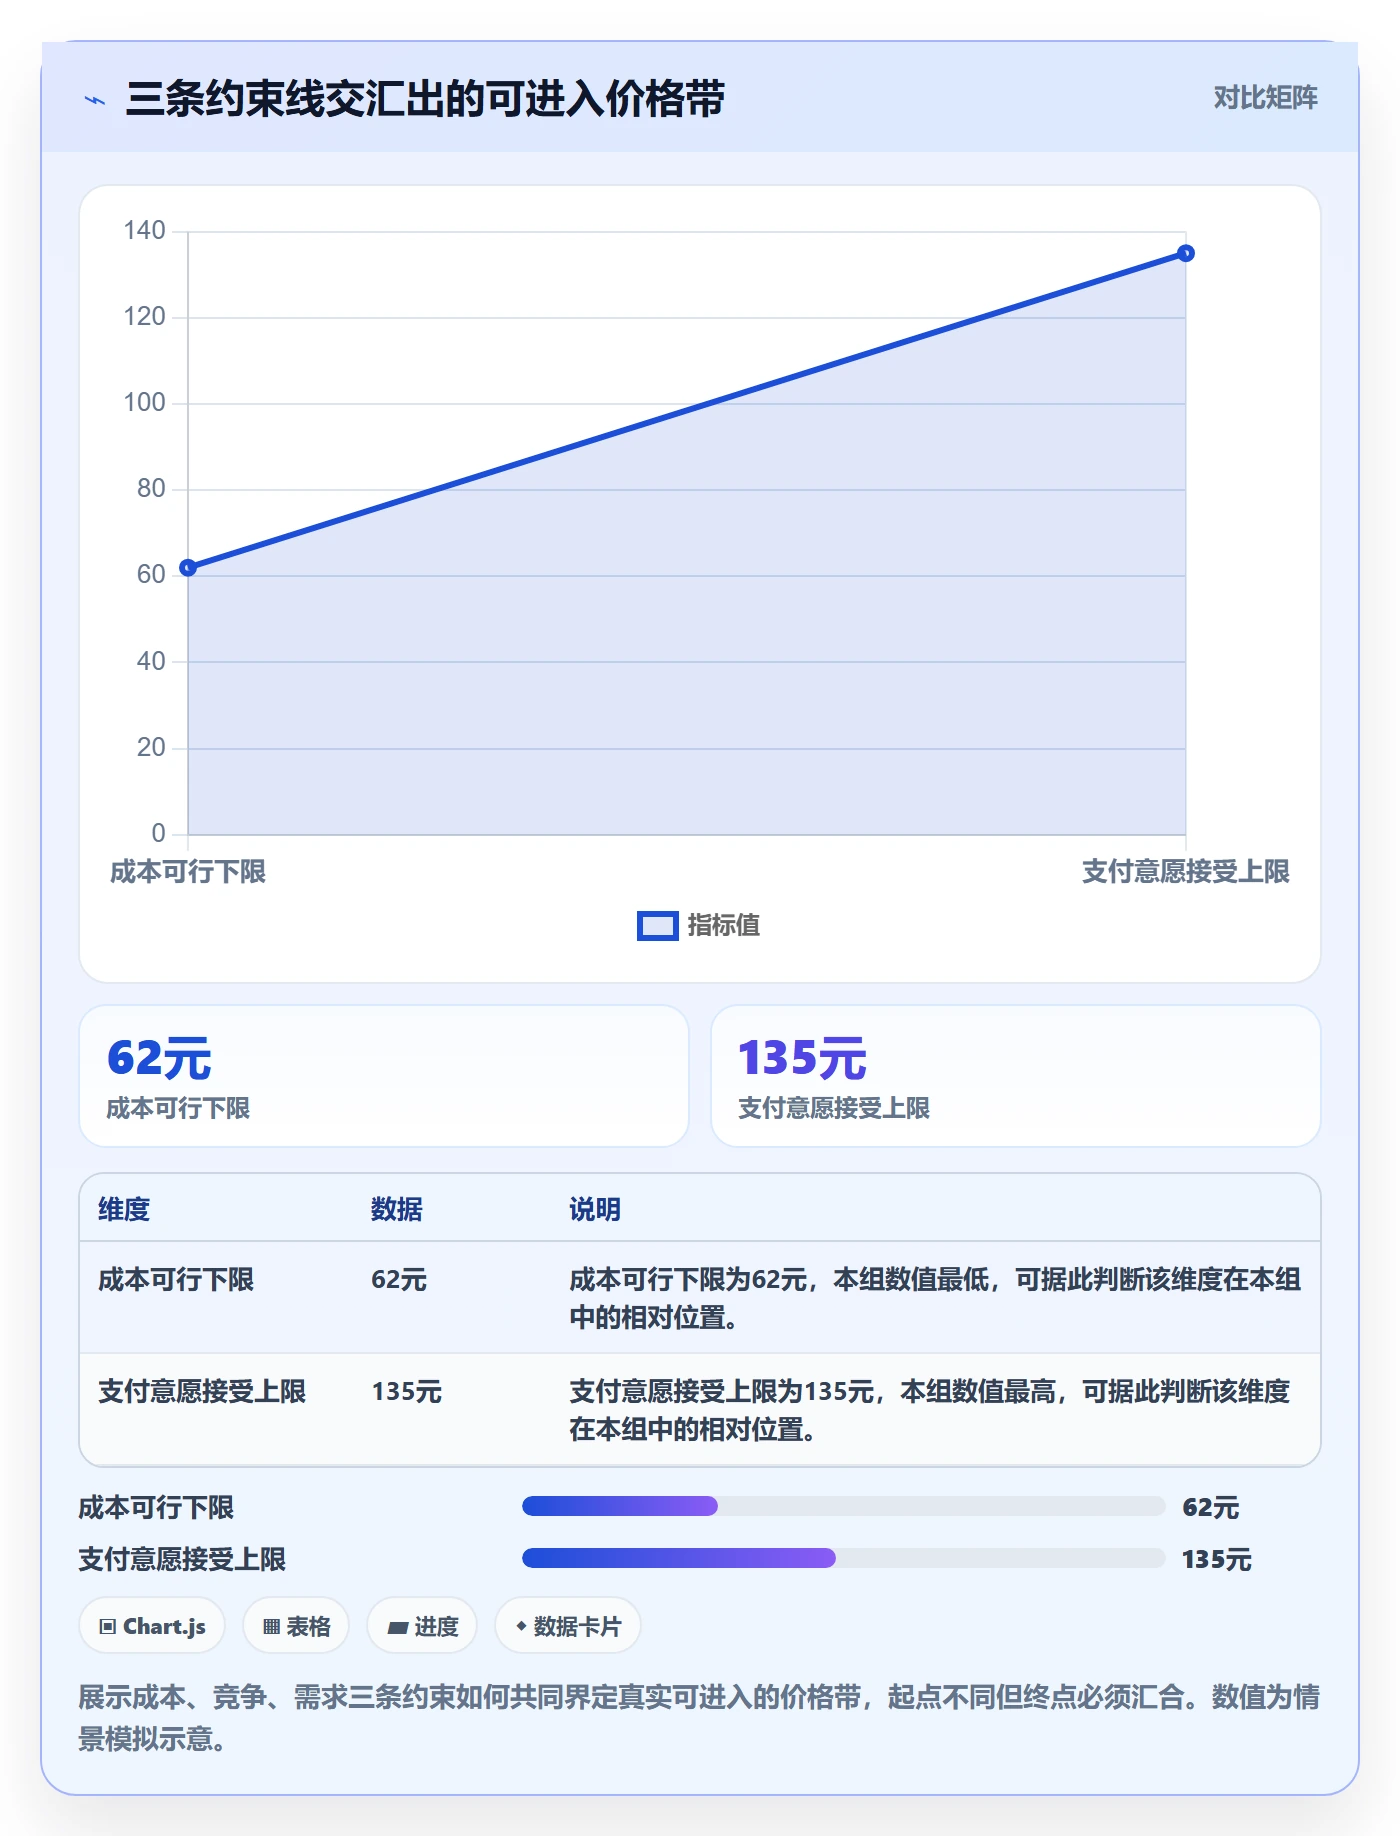Click the 62元 cell in the table
Image resolution: width=1400 pixels, height=1836 pixels.
point(399,1280)
